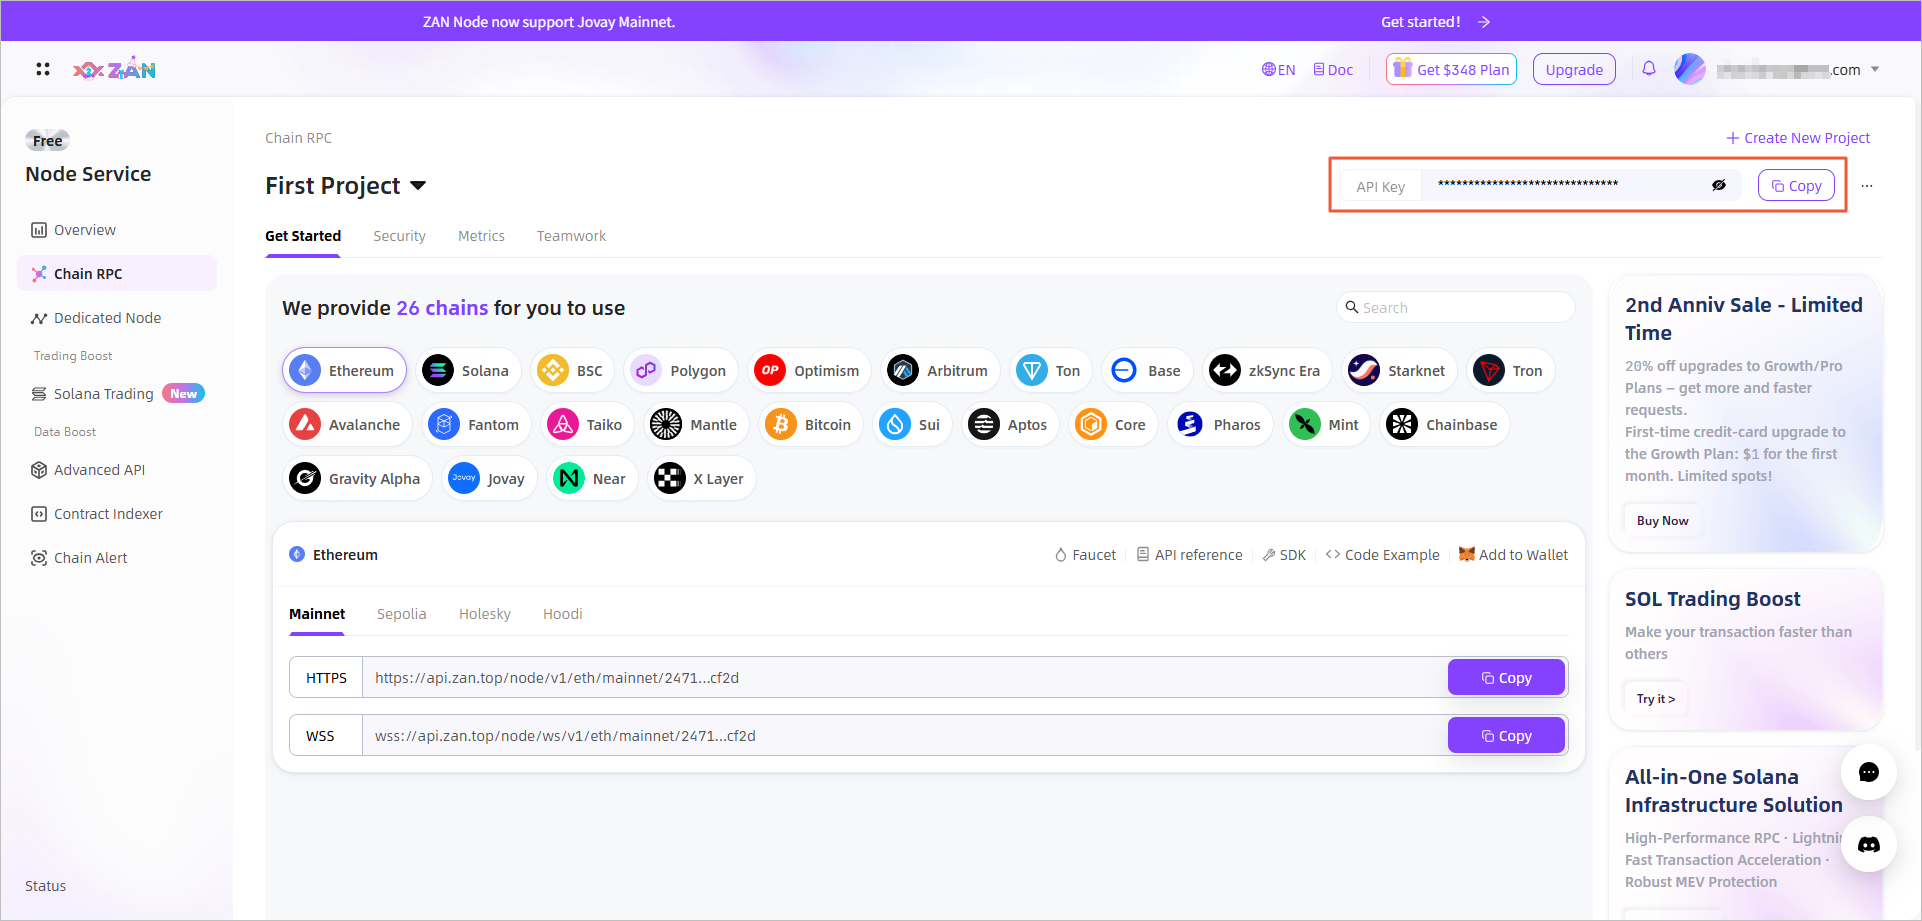Select the Bitcoin chain chip
This screenshot has height=921, width=1922.
[811, 425]
